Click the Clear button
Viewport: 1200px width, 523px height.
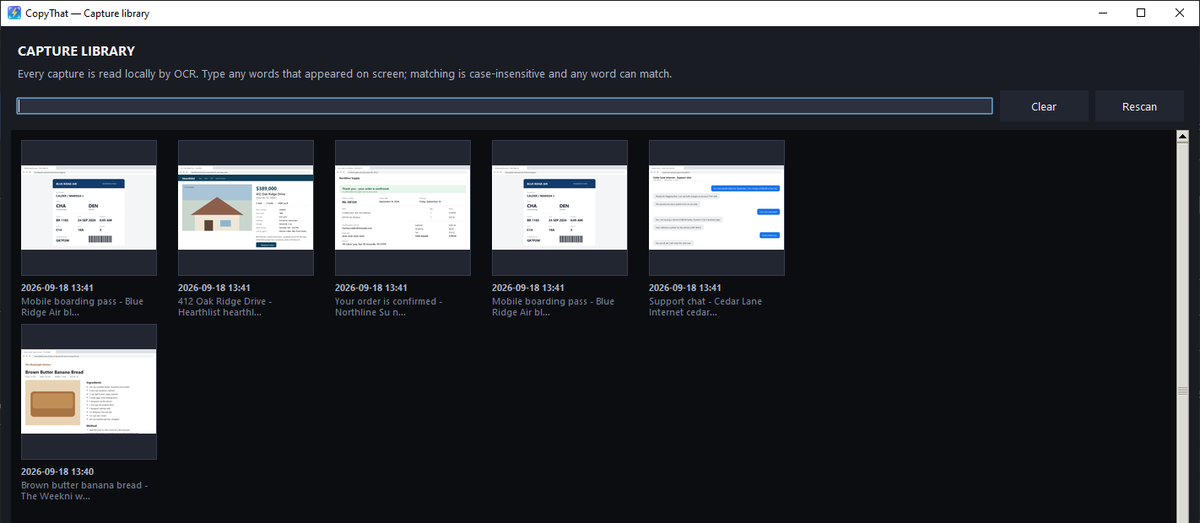[1044, 106]
